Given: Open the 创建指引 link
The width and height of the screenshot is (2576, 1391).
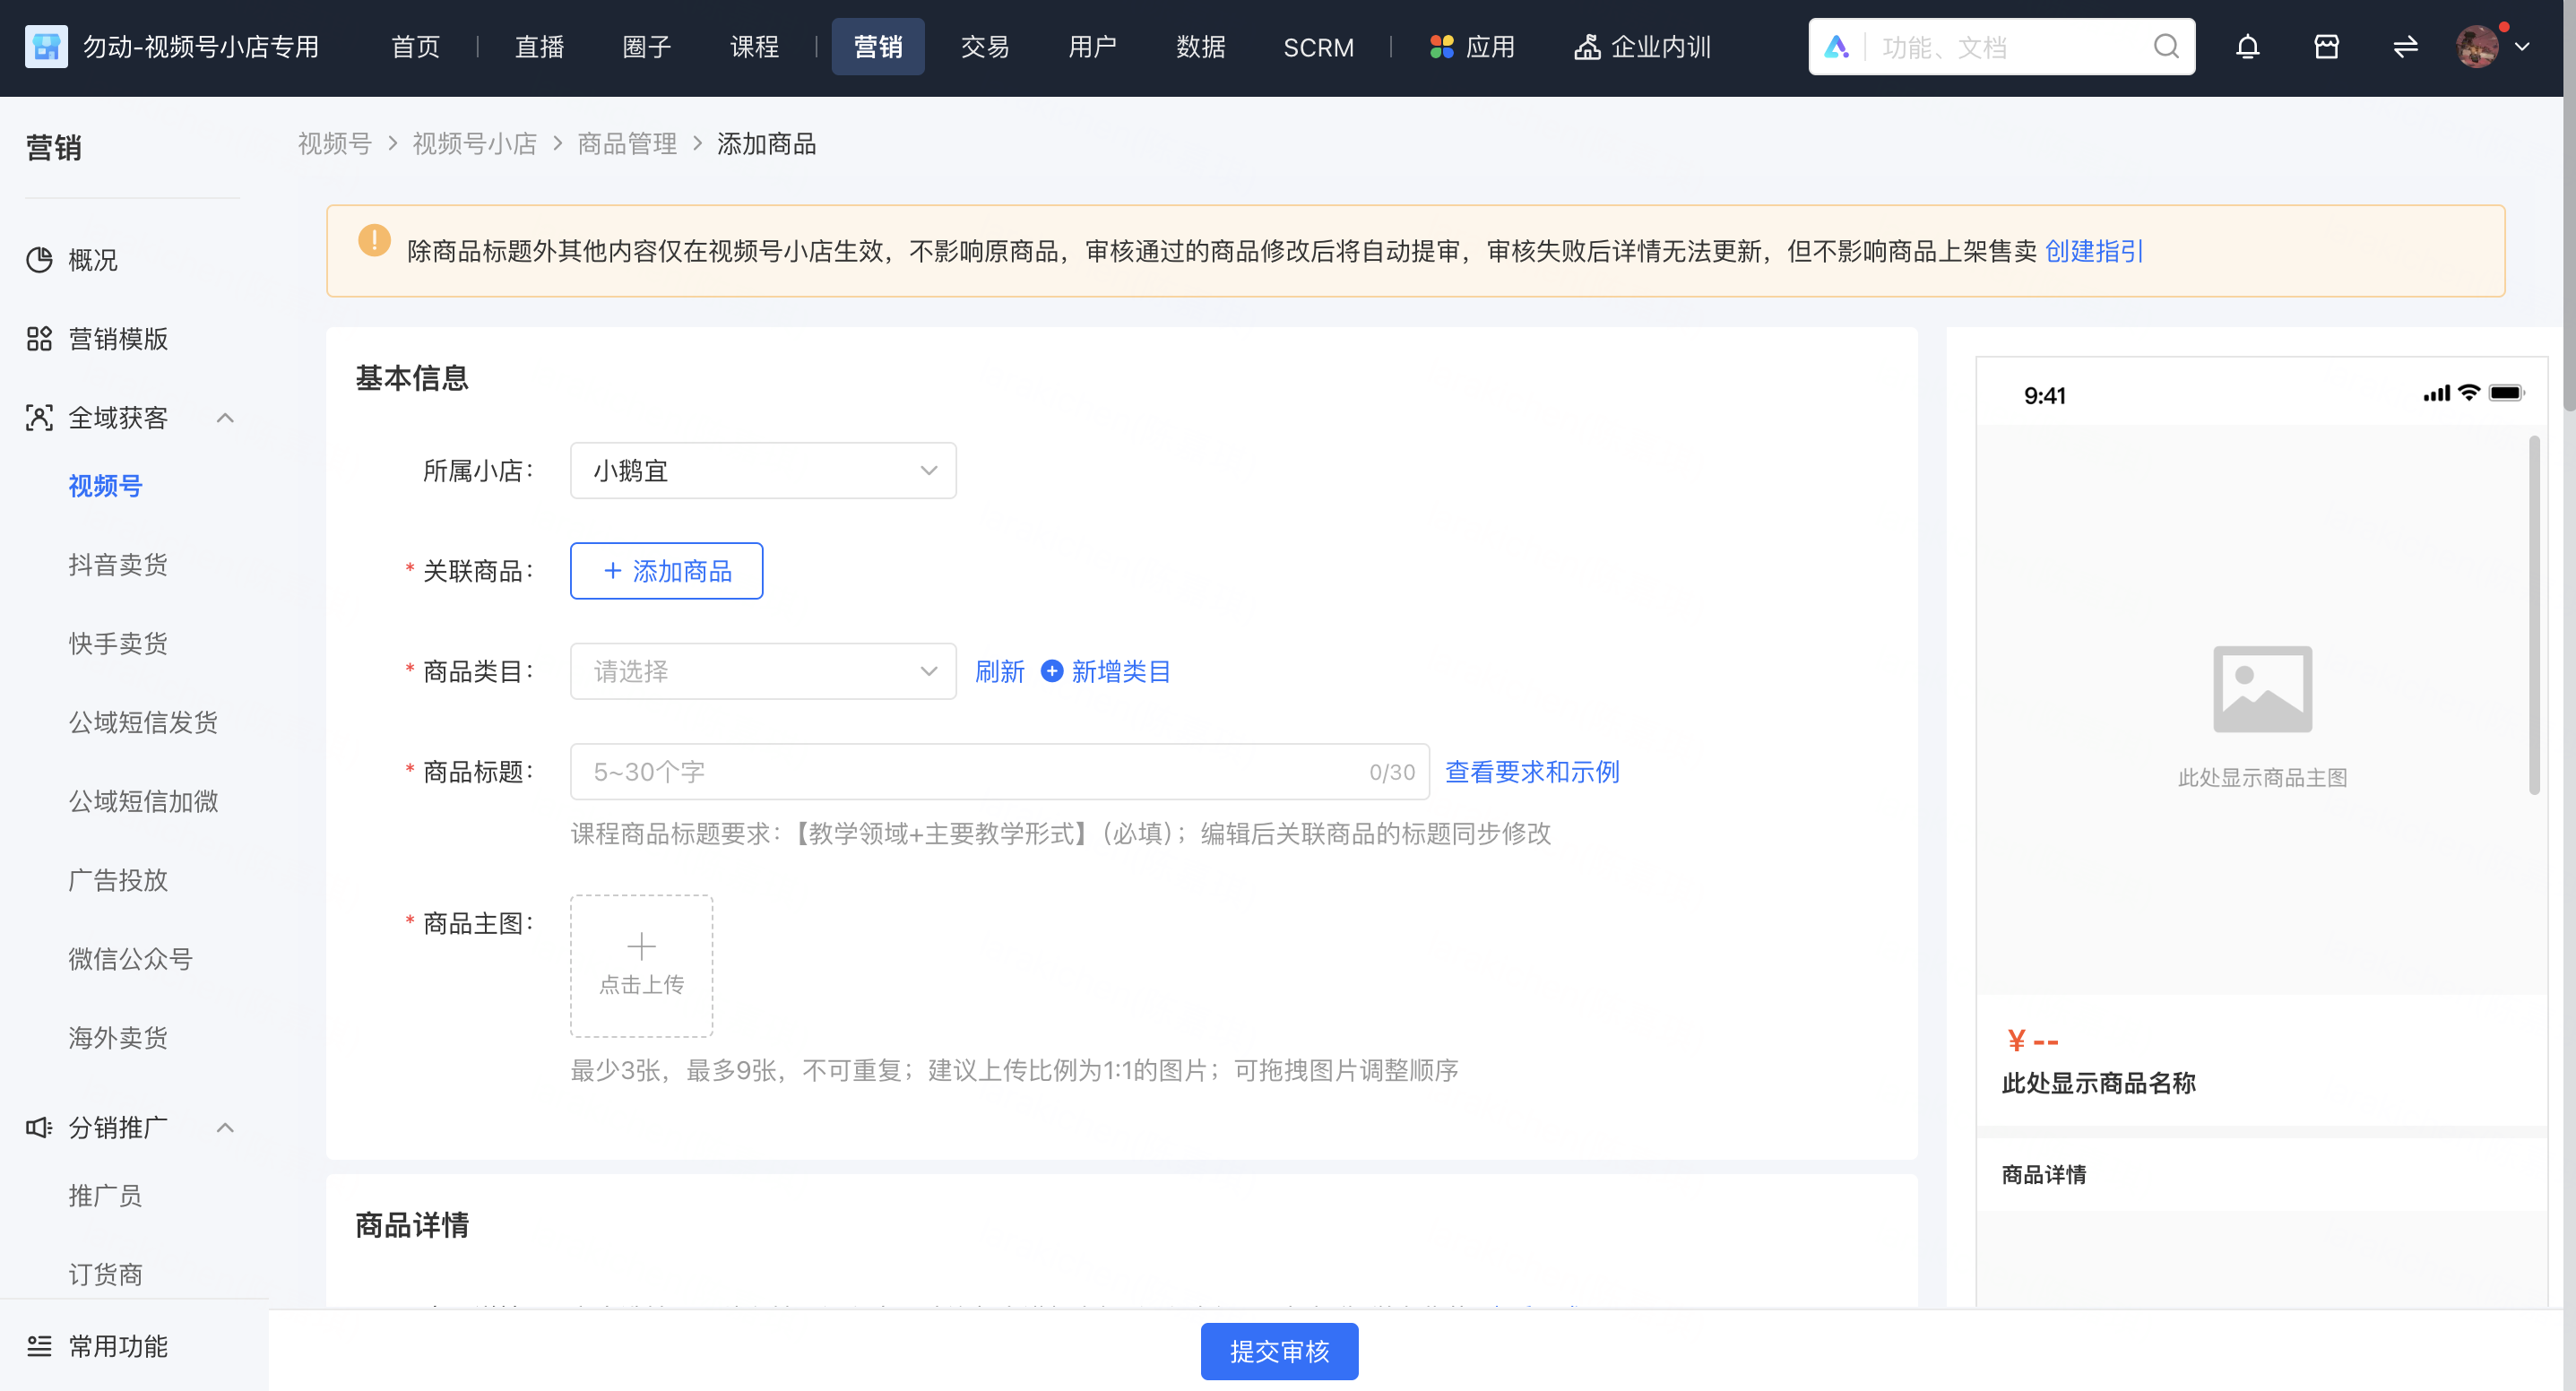Looking at the screenshot, I should 2094,251.
